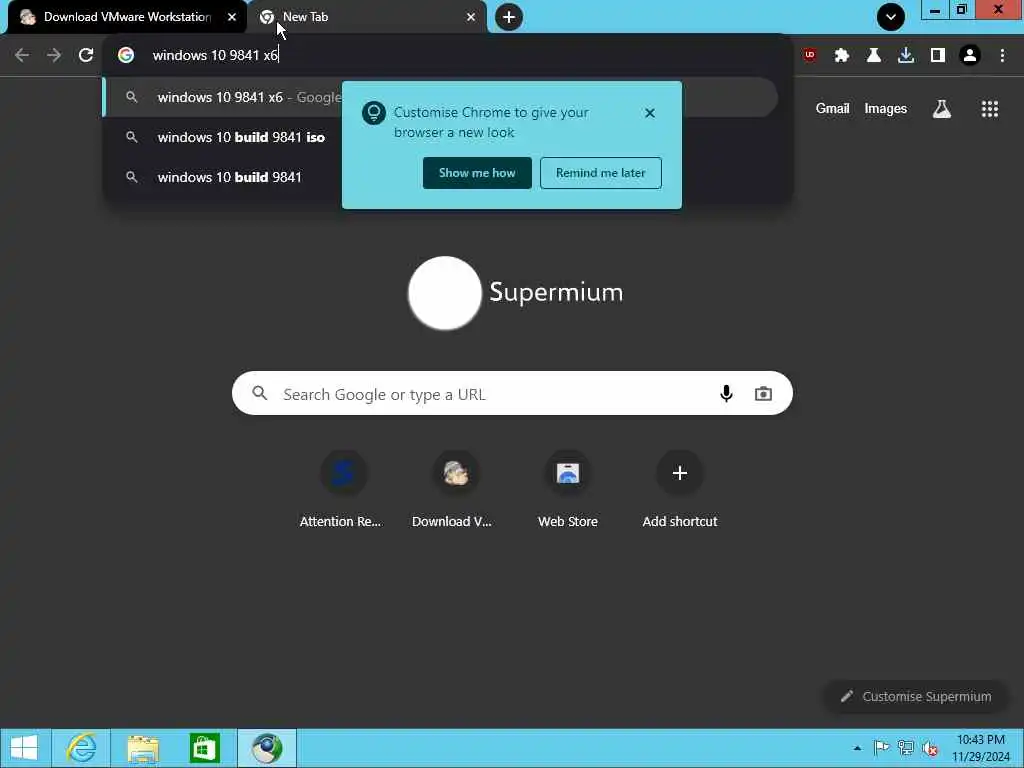Show hidden tray icons arrow
This screenshot has width=1024, height=768.
point(857,748)
